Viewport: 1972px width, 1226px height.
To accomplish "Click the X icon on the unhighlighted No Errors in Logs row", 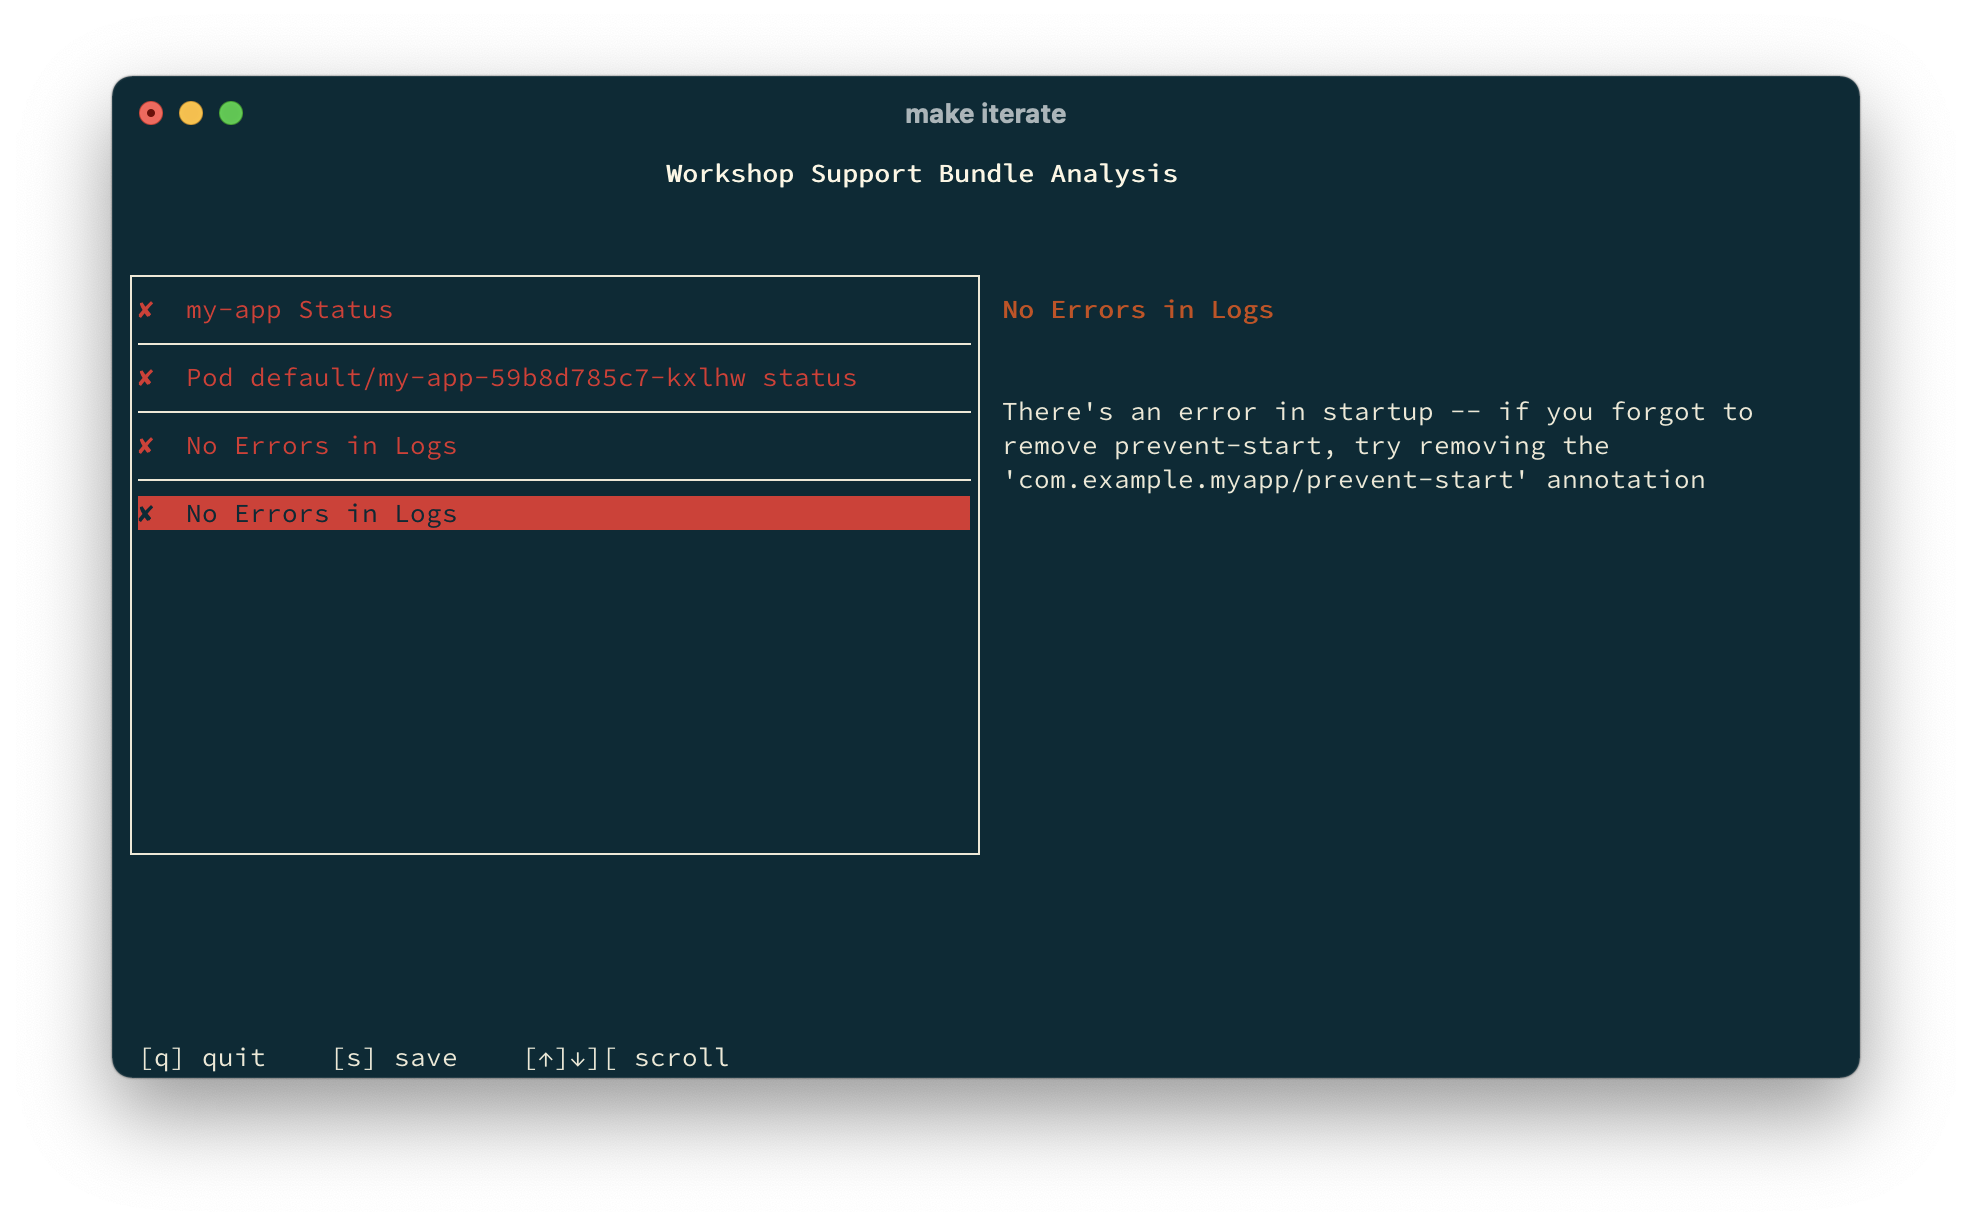I will coord(146,446).
